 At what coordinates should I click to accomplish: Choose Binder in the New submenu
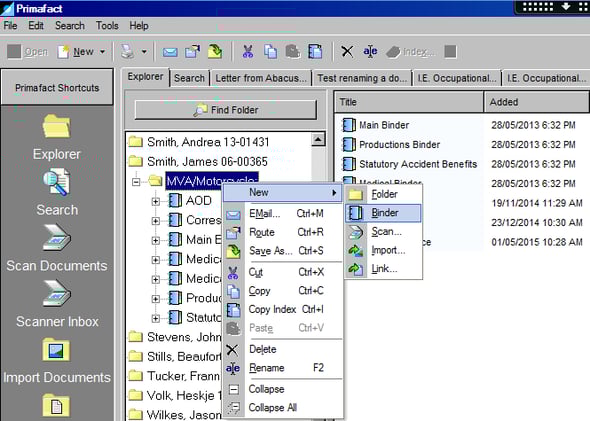pos(383,213)
